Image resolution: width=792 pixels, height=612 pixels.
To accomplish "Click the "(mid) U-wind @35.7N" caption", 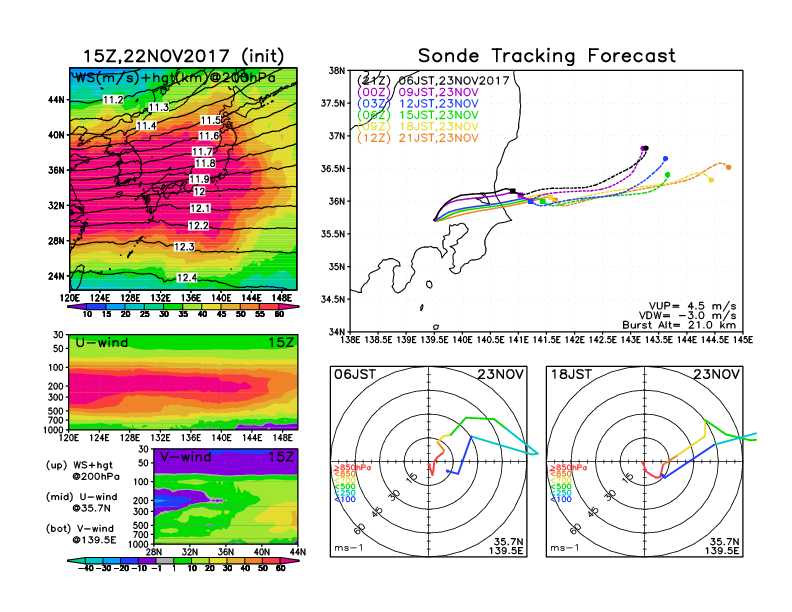I will pyautogui.click(x=82, y=502).
